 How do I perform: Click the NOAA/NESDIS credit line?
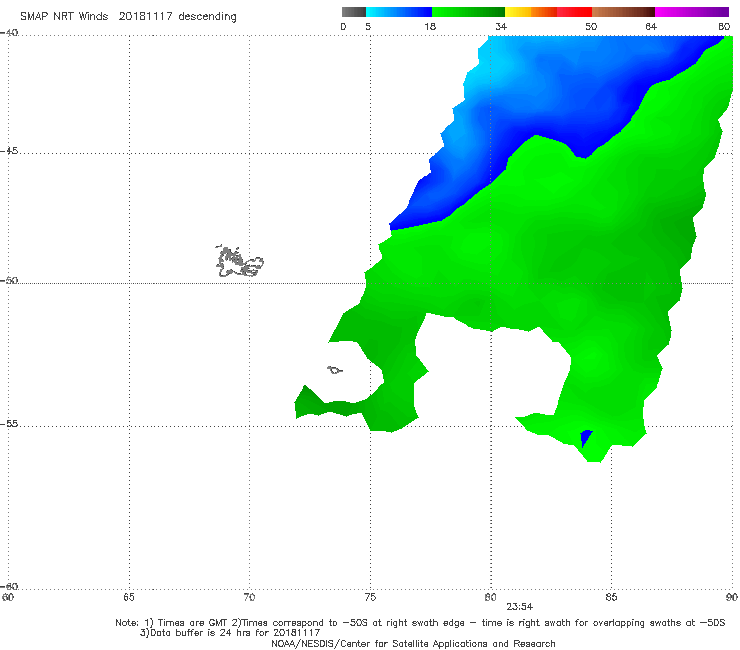(x=413, y=643)
